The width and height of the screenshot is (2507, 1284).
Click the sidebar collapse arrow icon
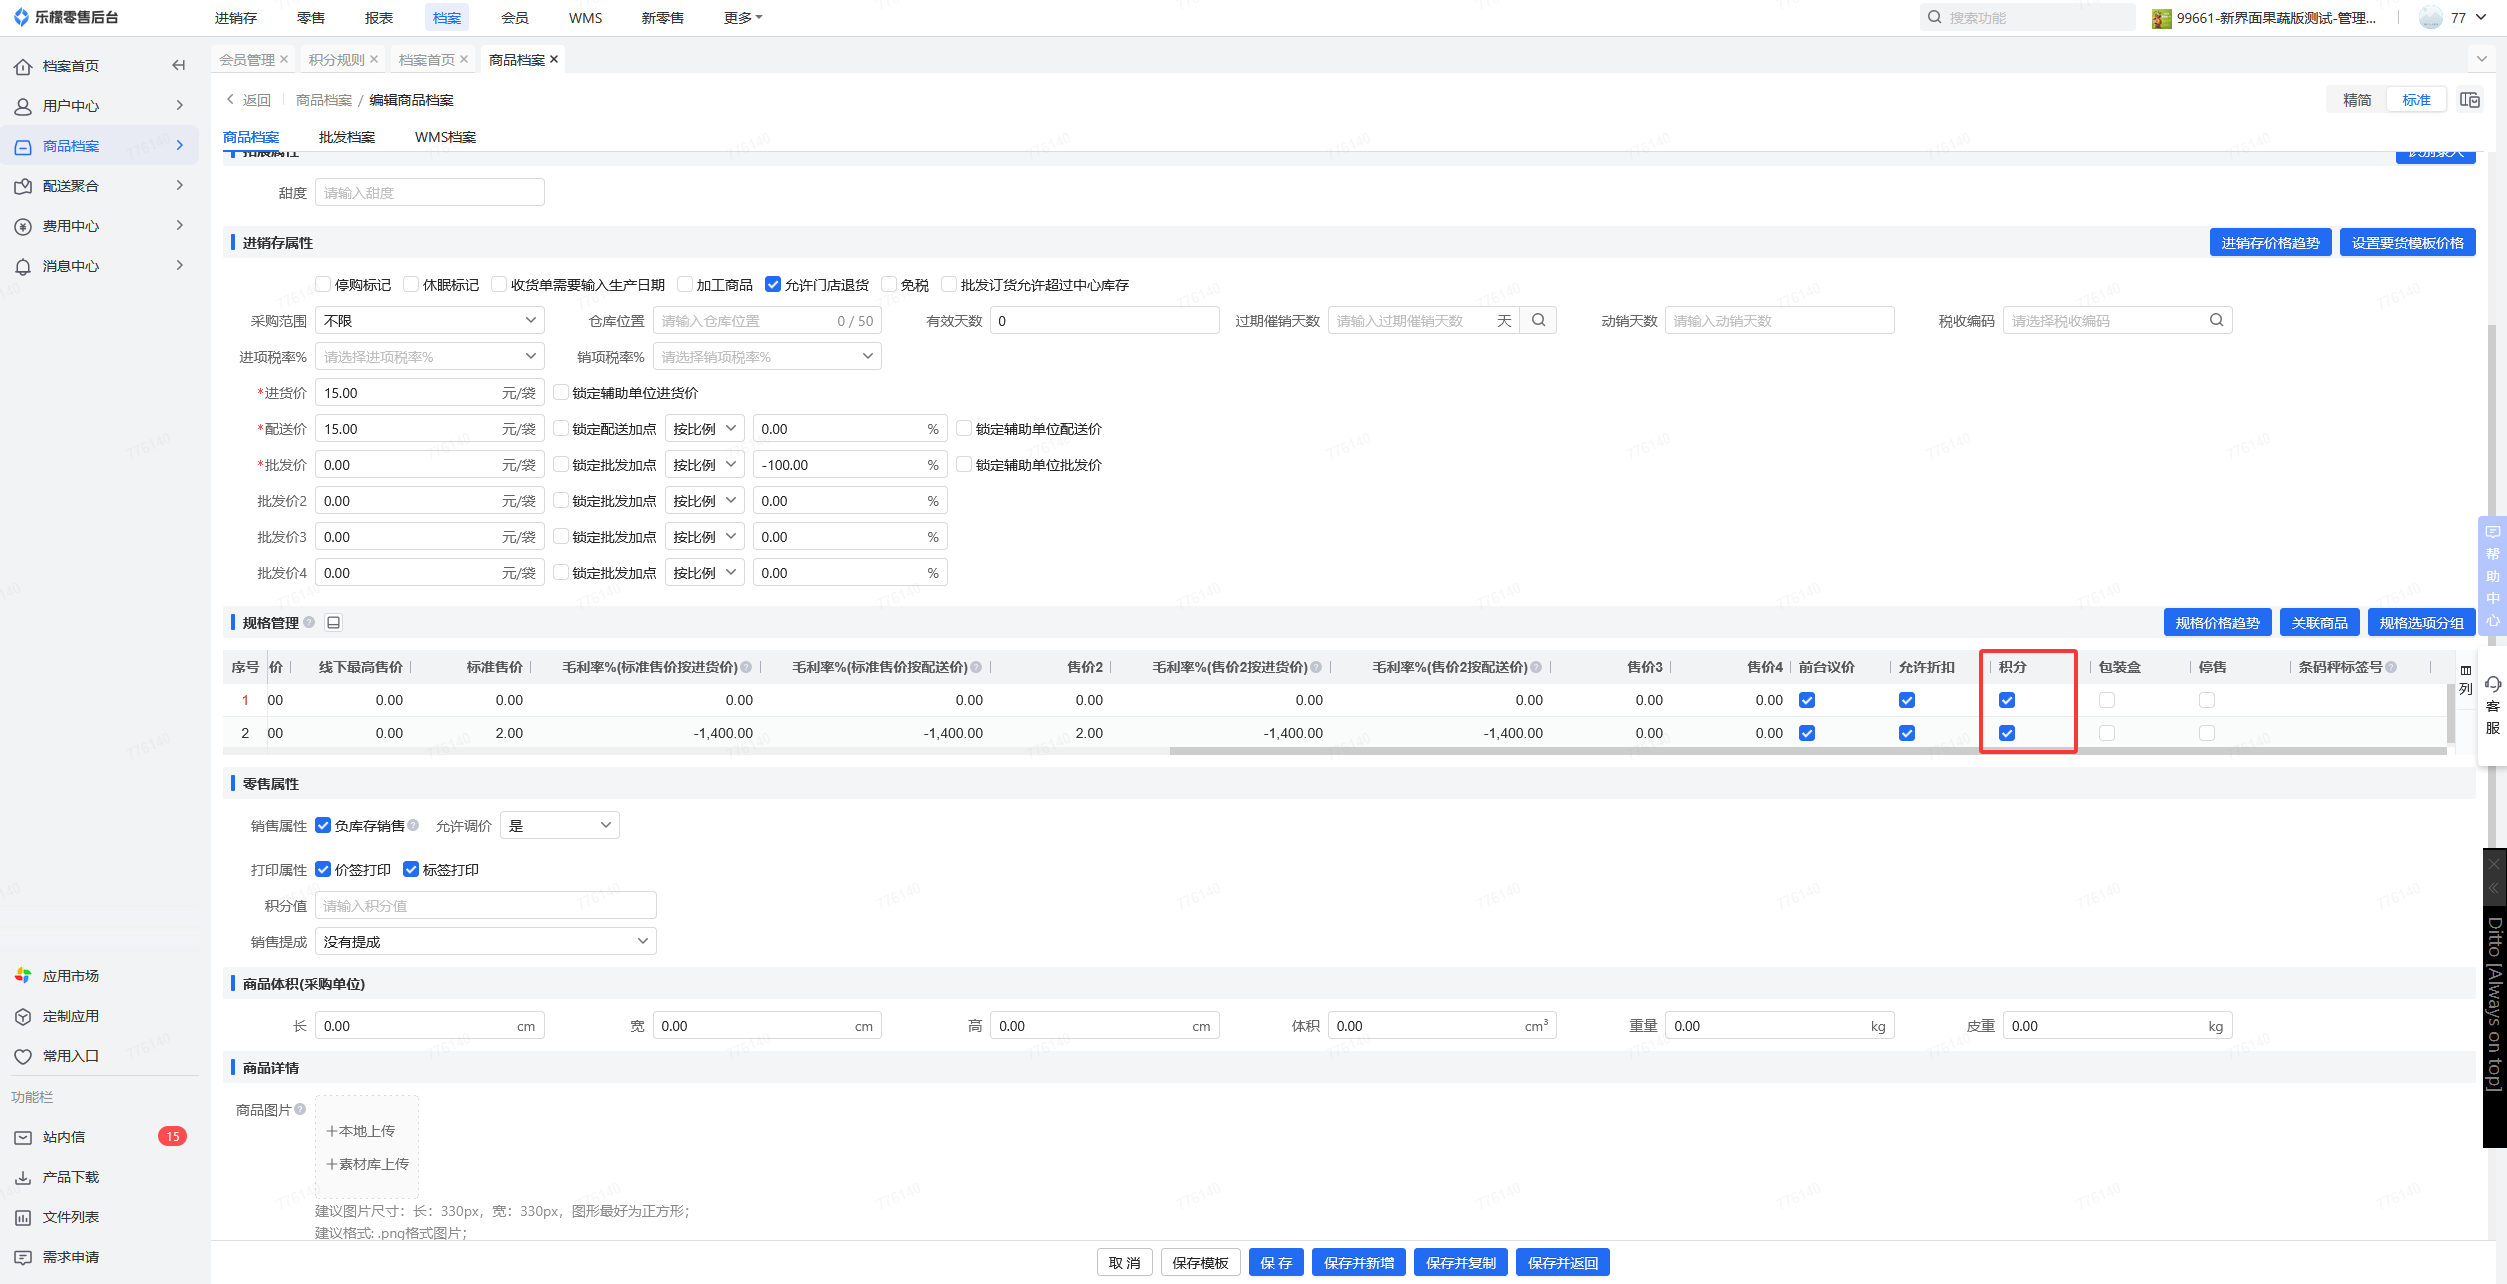click(x=179, y=65)
